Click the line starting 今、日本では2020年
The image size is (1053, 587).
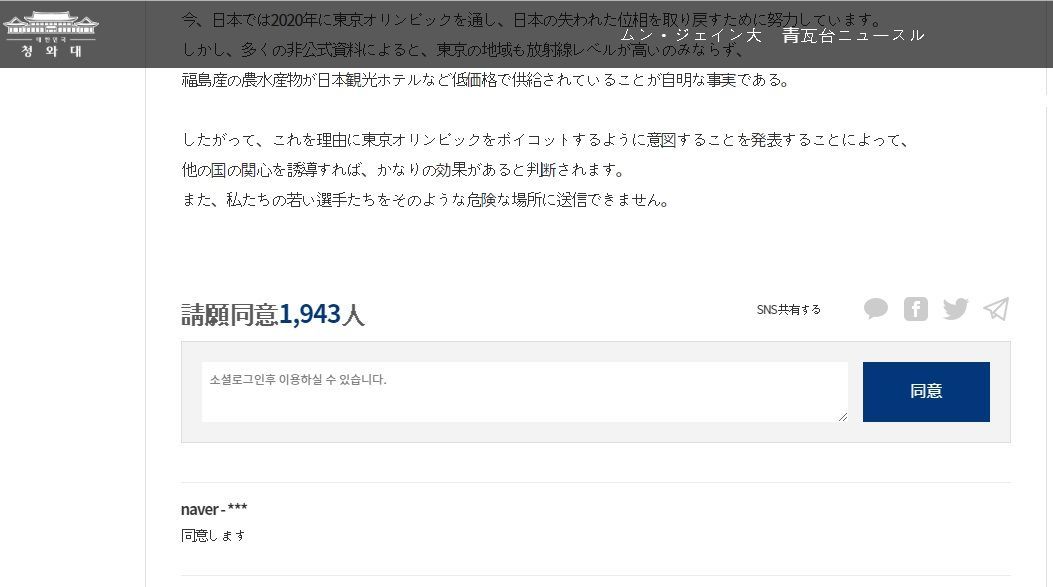(x=531, y=19)
